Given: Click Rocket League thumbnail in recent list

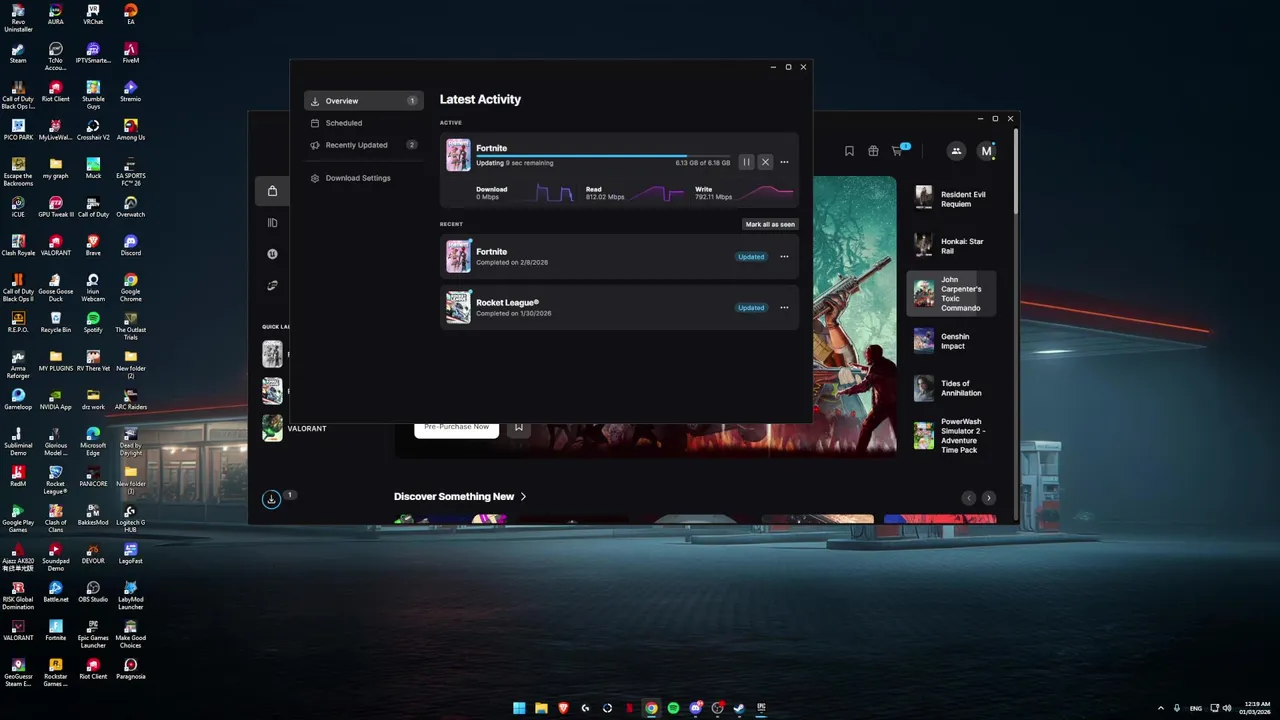Looking at the screenshot, I should click(458, 307).
